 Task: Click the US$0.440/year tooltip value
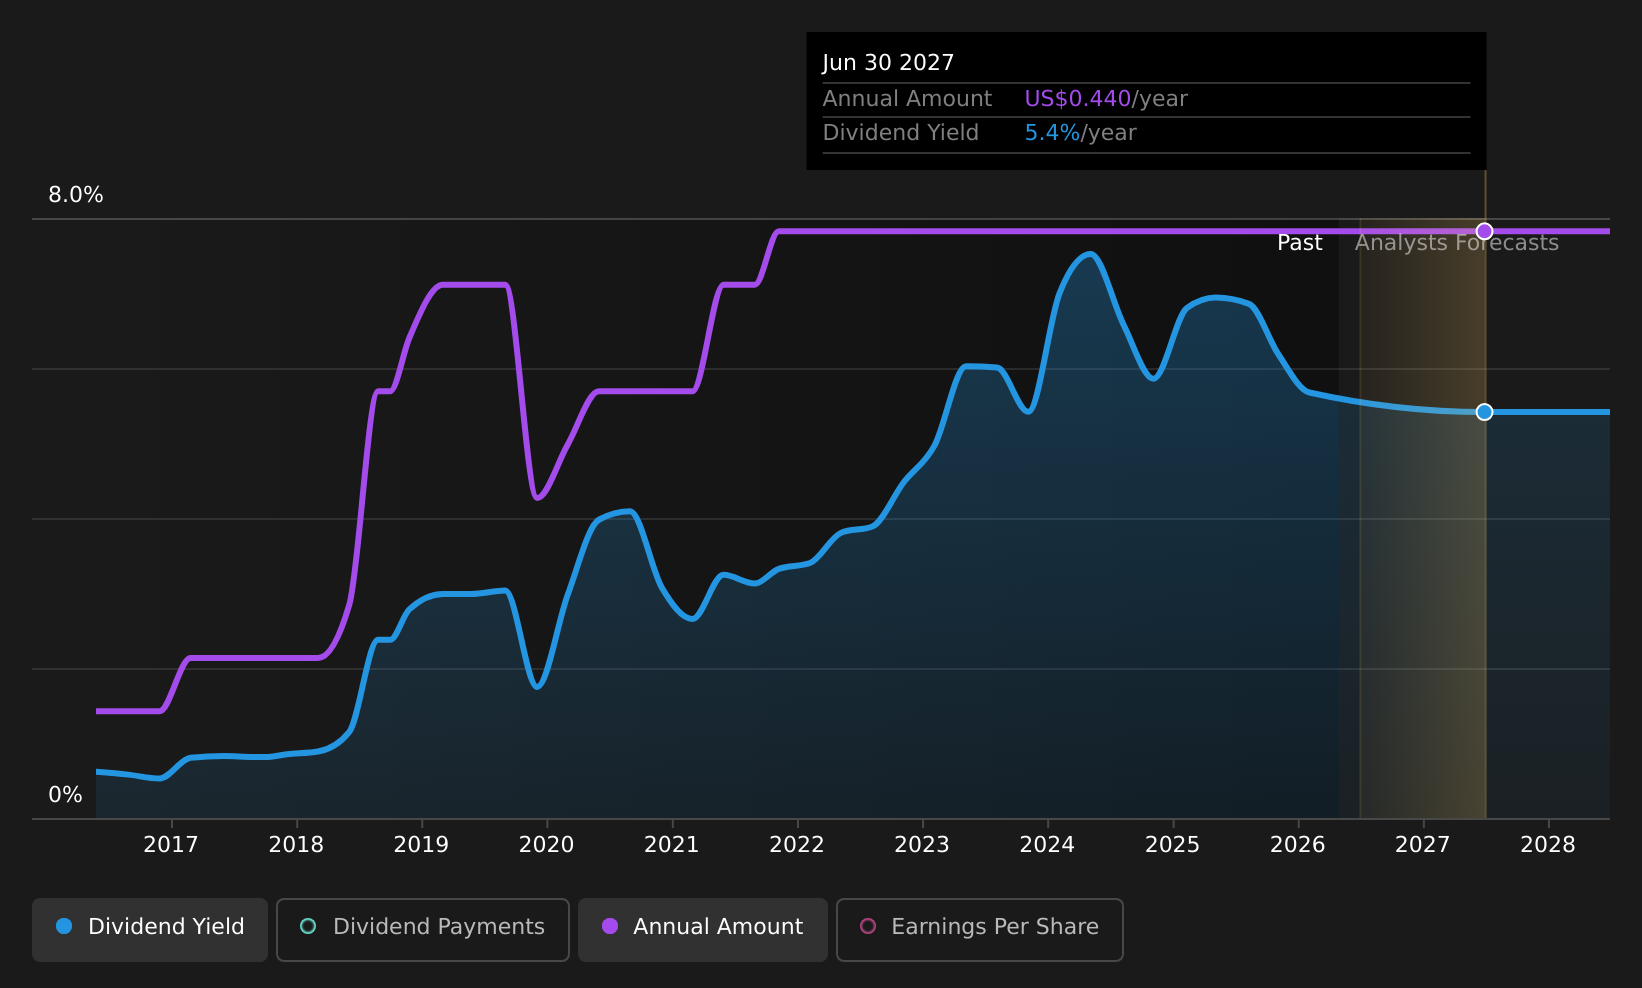pyautogui.click(x=1106, y=99)
